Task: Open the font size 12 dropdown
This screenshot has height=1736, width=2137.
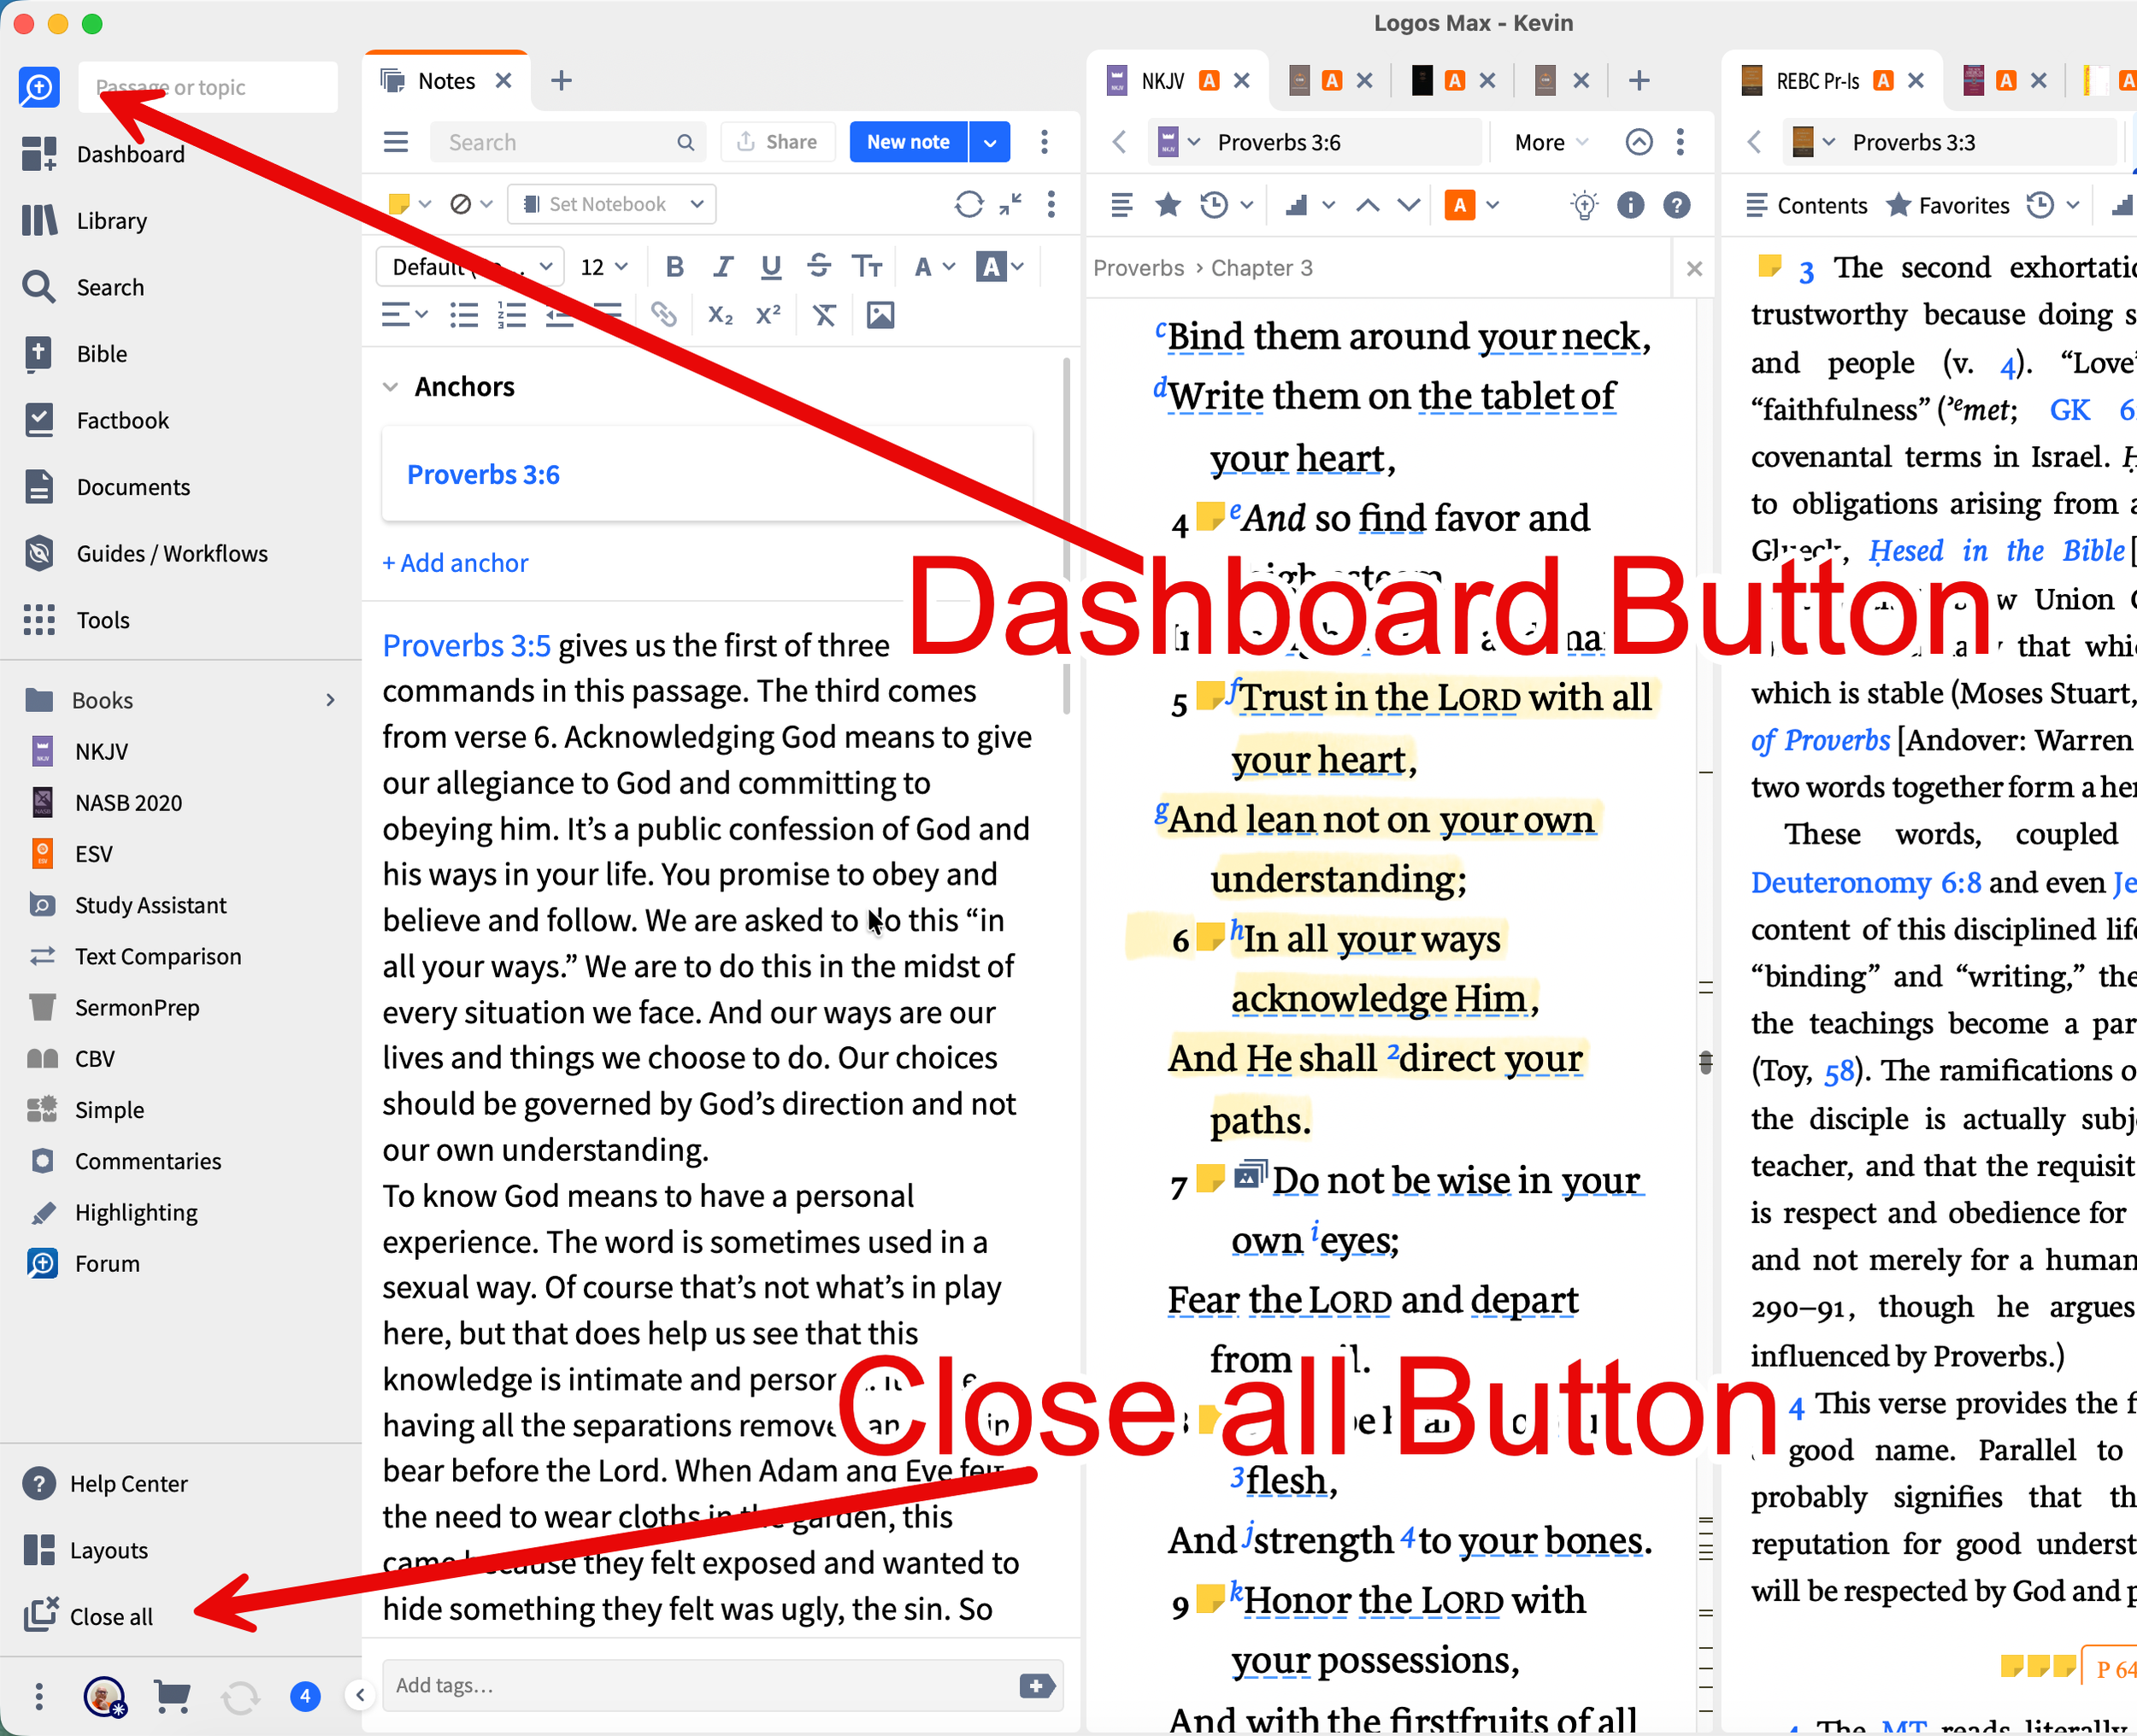Action: (x=604, y=267)
